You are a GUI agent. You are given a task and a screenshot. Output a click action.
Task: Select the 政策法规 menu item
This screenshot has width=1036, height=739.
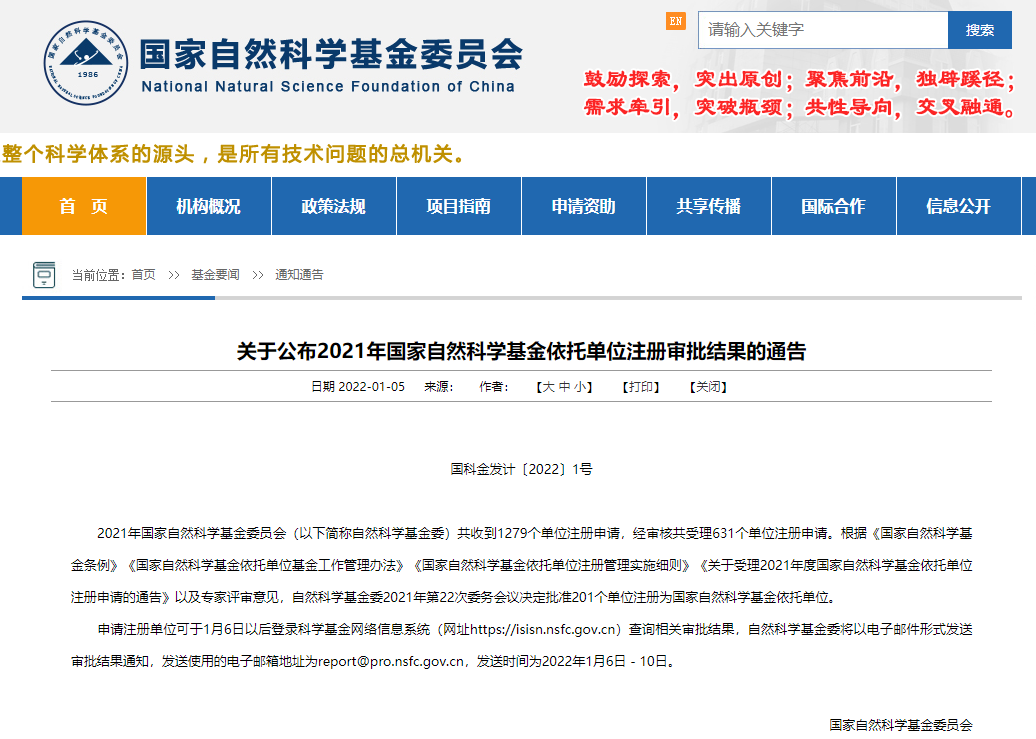pyautogui.click(x=333, y=206)
